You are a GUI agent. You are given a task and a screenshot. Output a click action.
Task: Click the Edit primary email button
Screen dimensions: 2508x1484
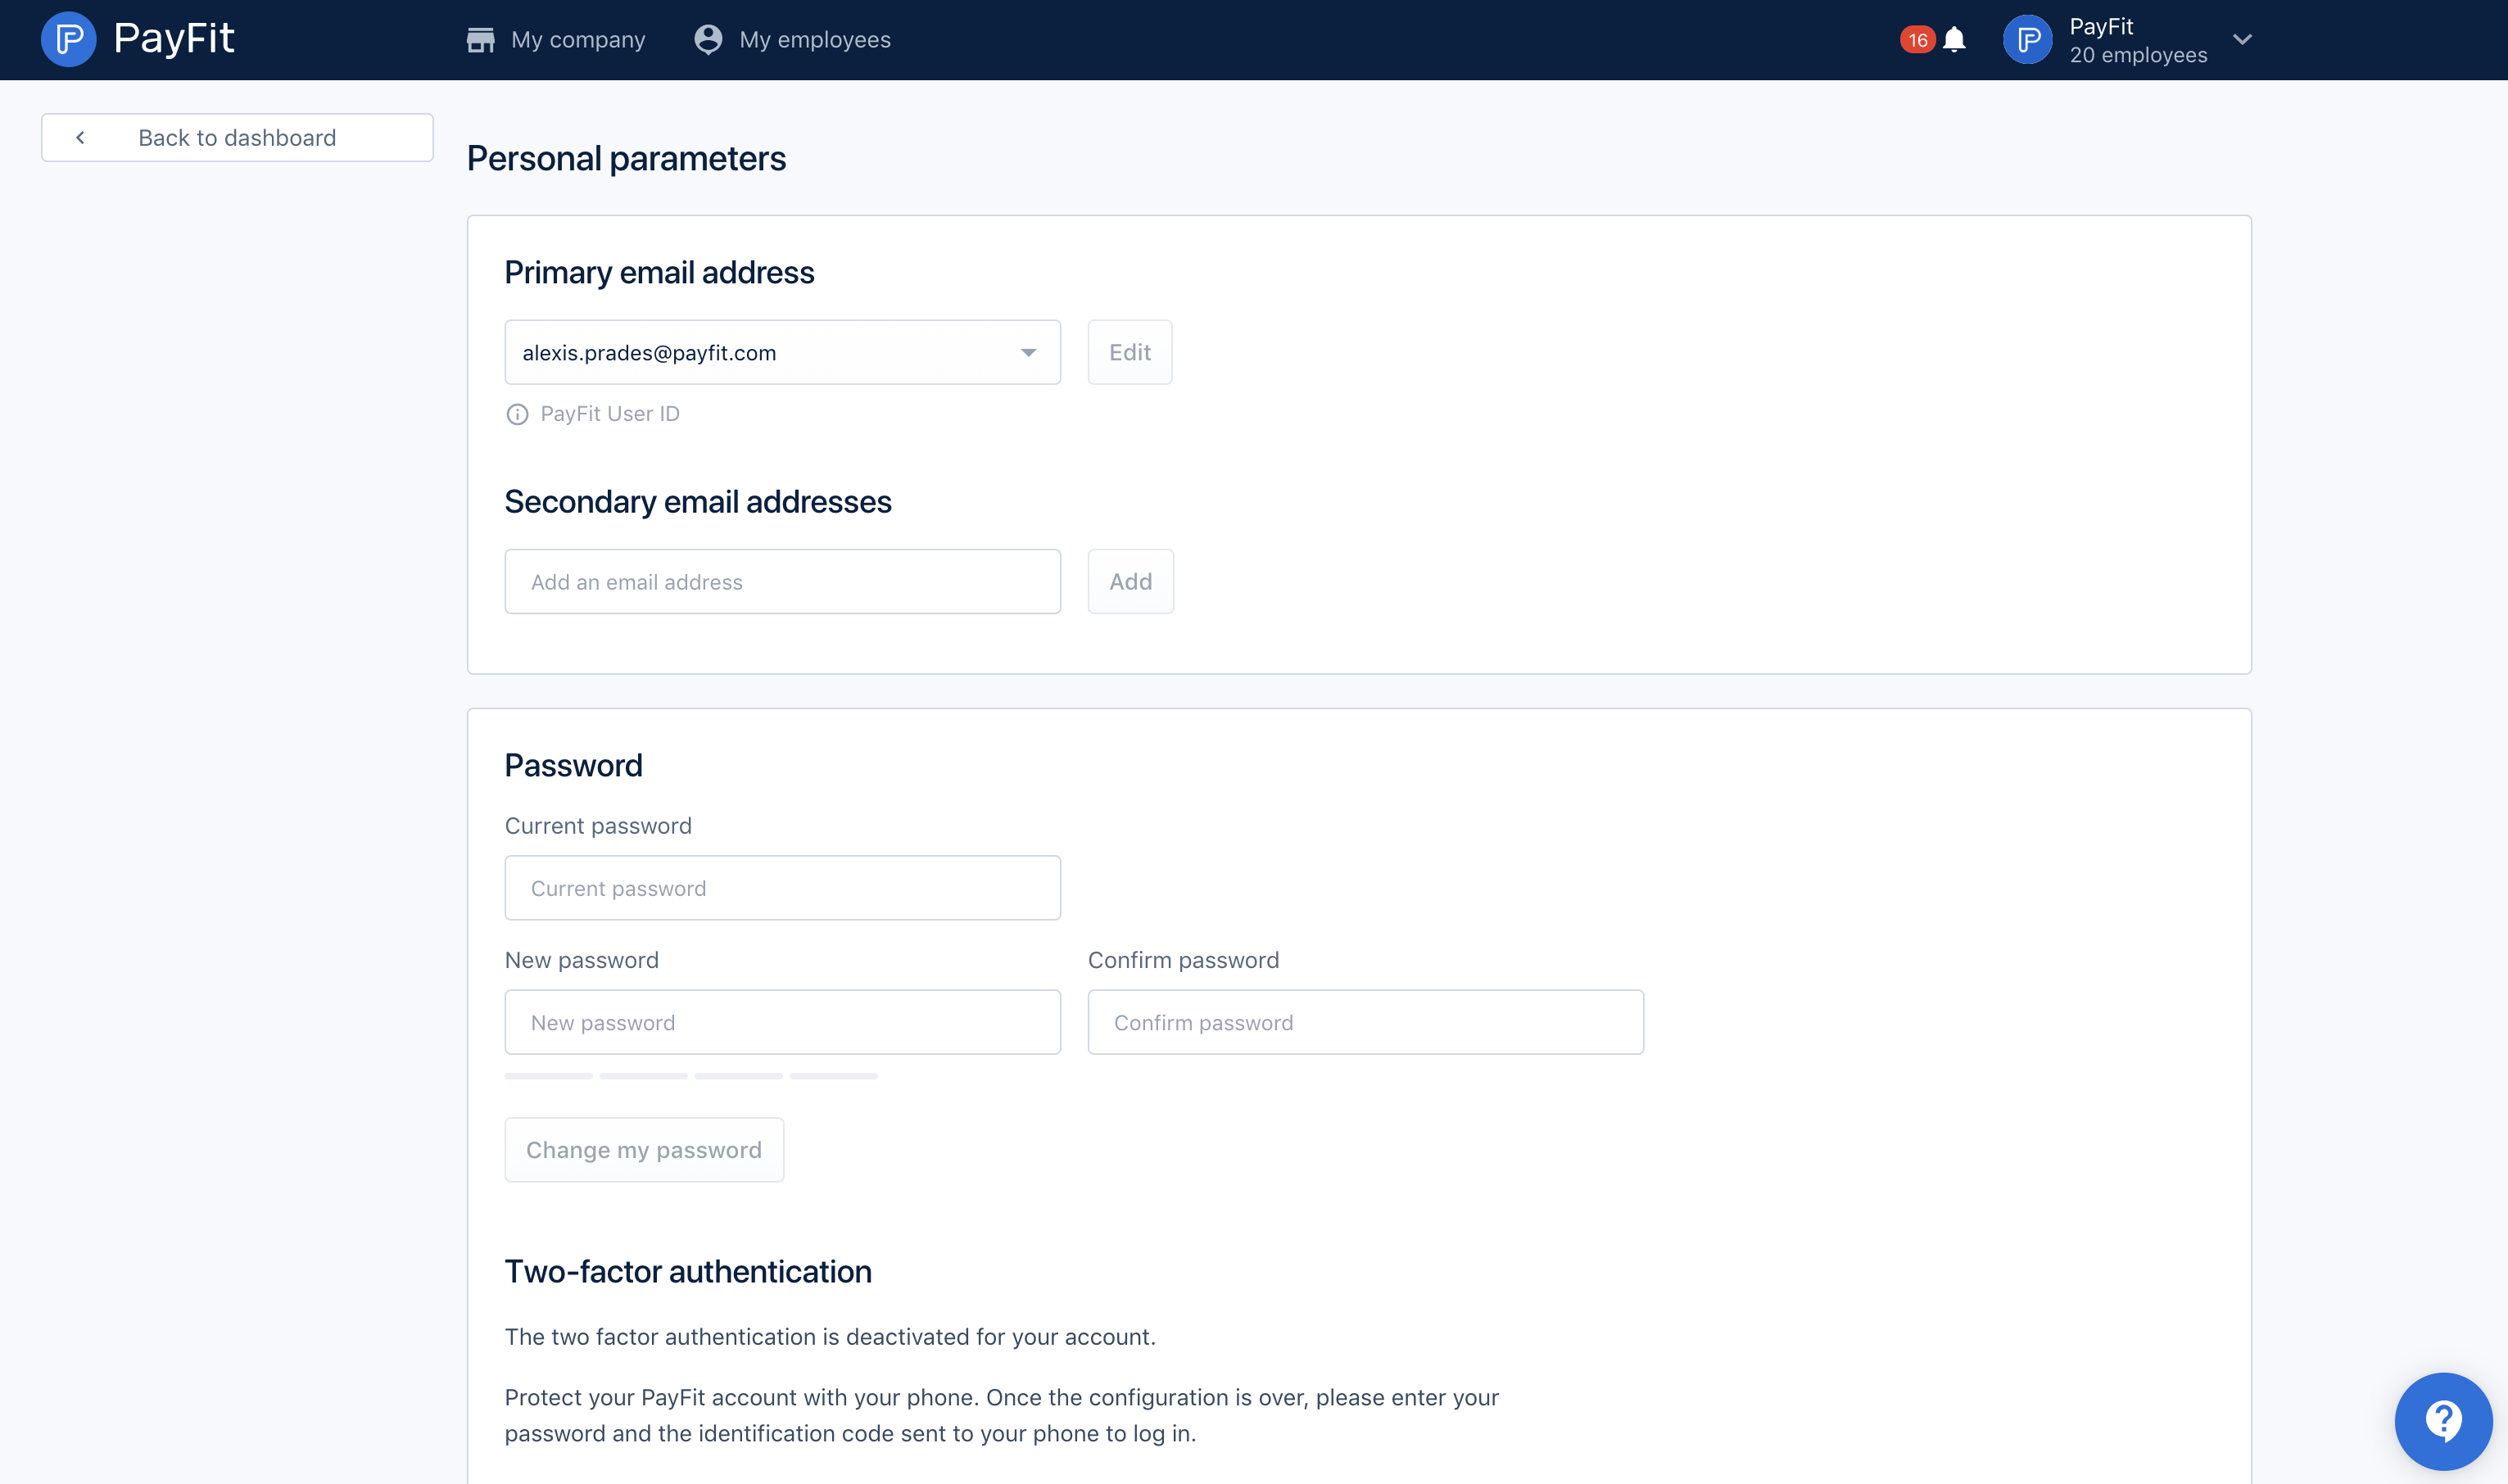coord(1130,351)
